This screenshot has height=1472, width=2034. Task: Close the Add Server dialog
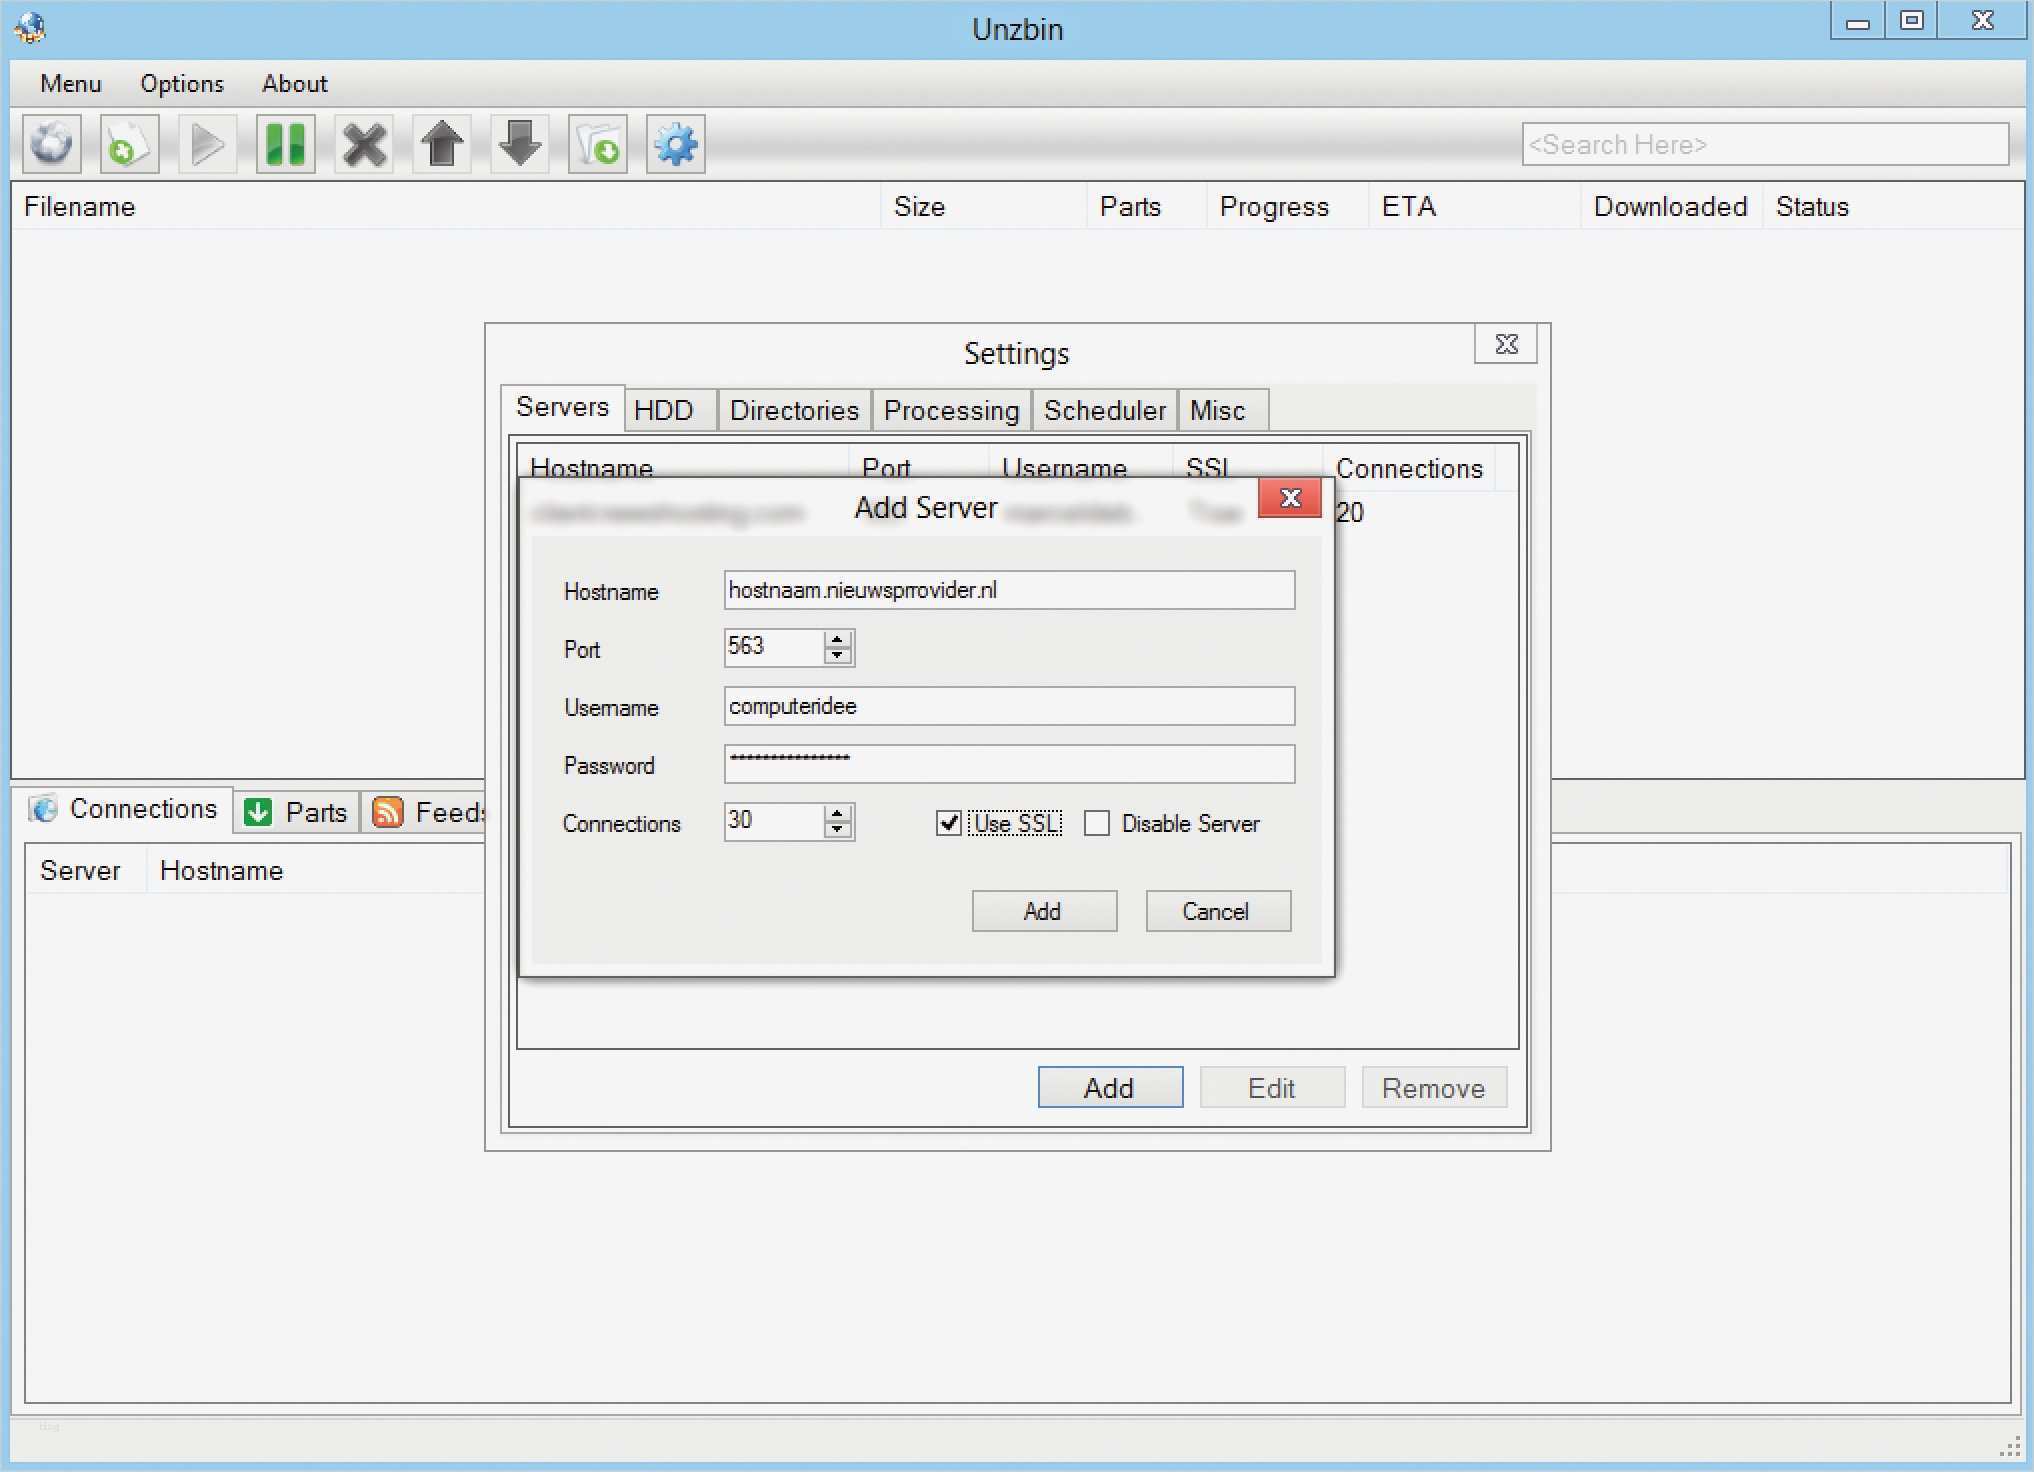click(1289, 498)
